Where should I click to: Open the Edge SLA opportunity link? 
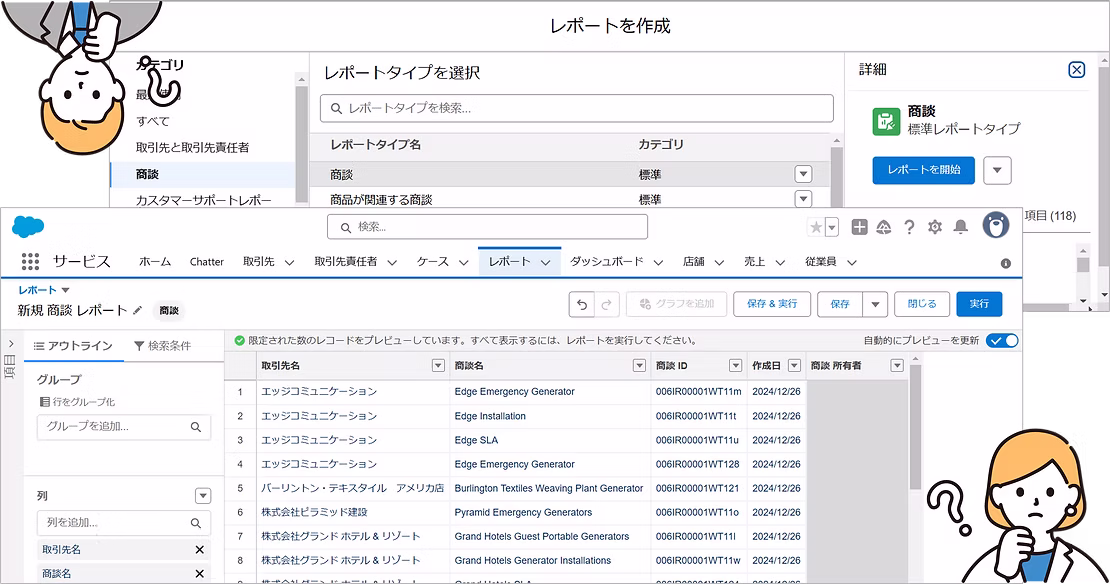[476, 440]
